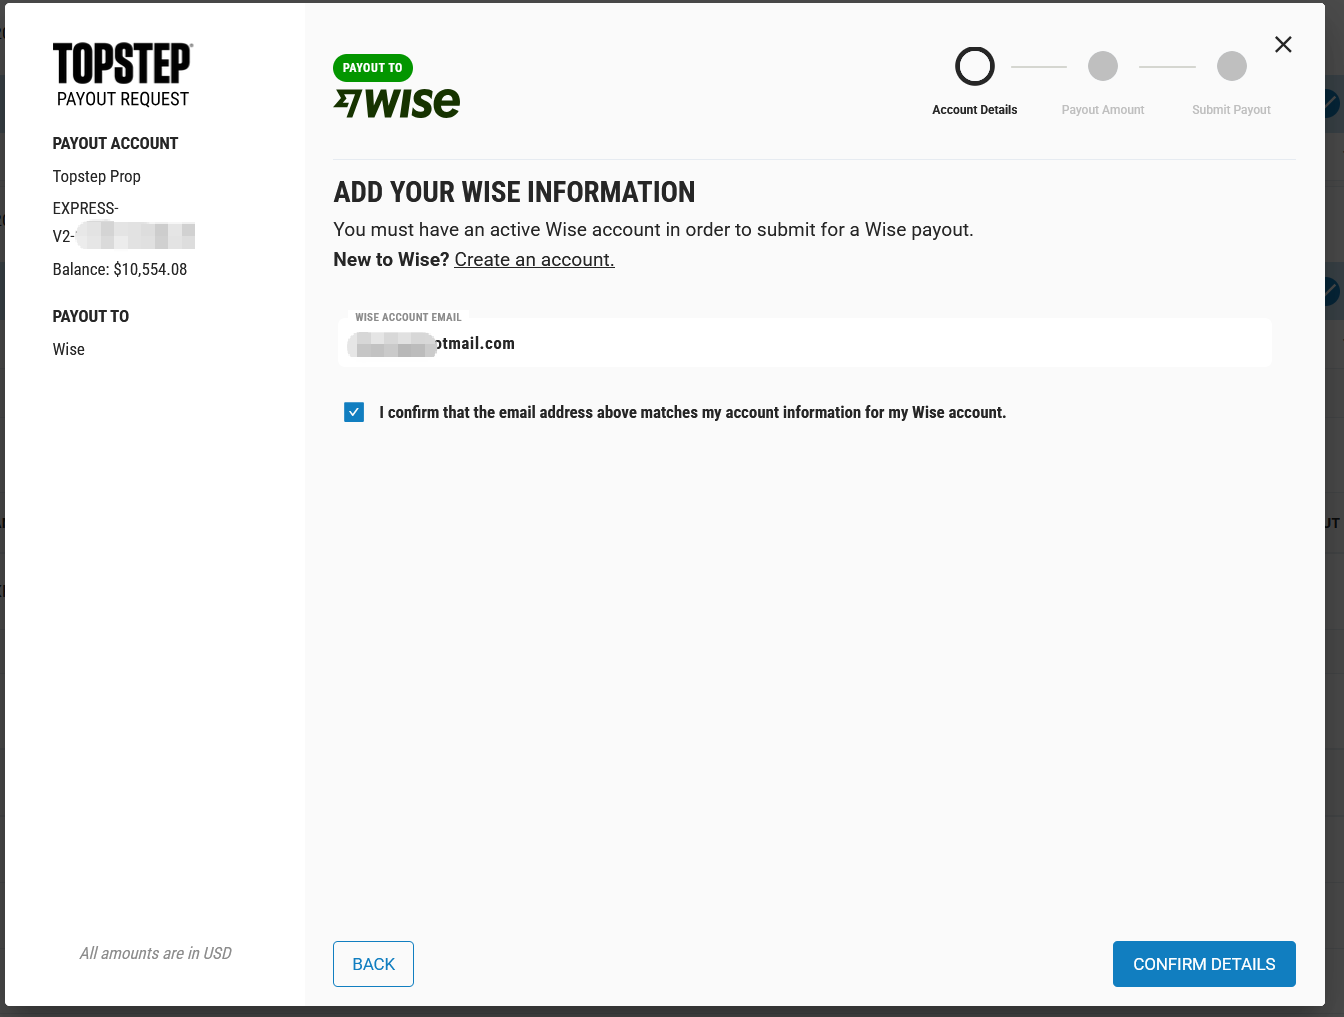Click the New to Wise? text
1344x1017 pixels.
[x=391, y=260]
